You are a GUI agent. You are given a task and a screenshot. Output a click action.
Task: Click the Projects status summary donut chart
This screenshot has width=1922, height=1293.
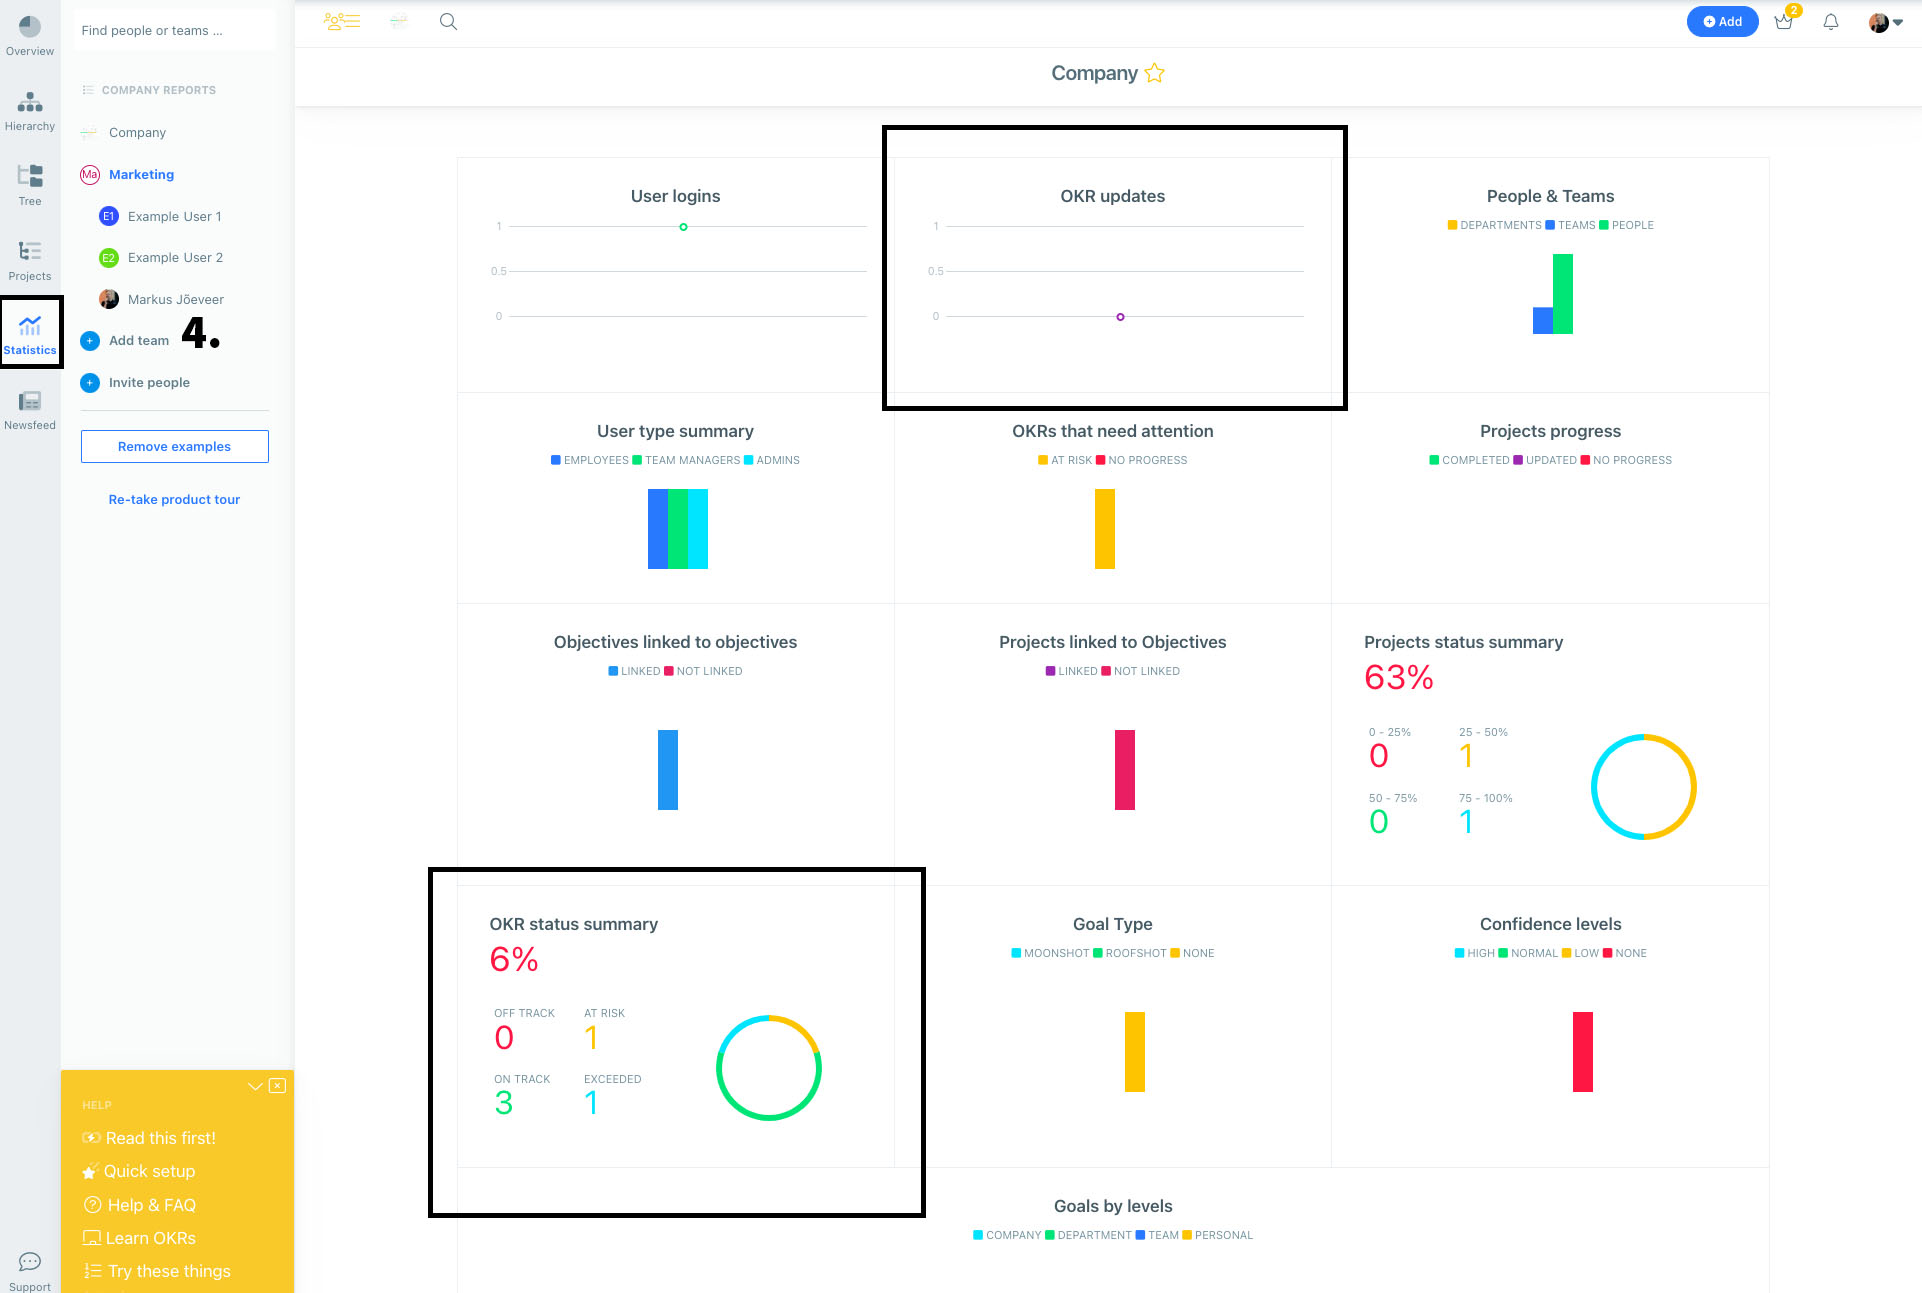(x=1643, y=786)
